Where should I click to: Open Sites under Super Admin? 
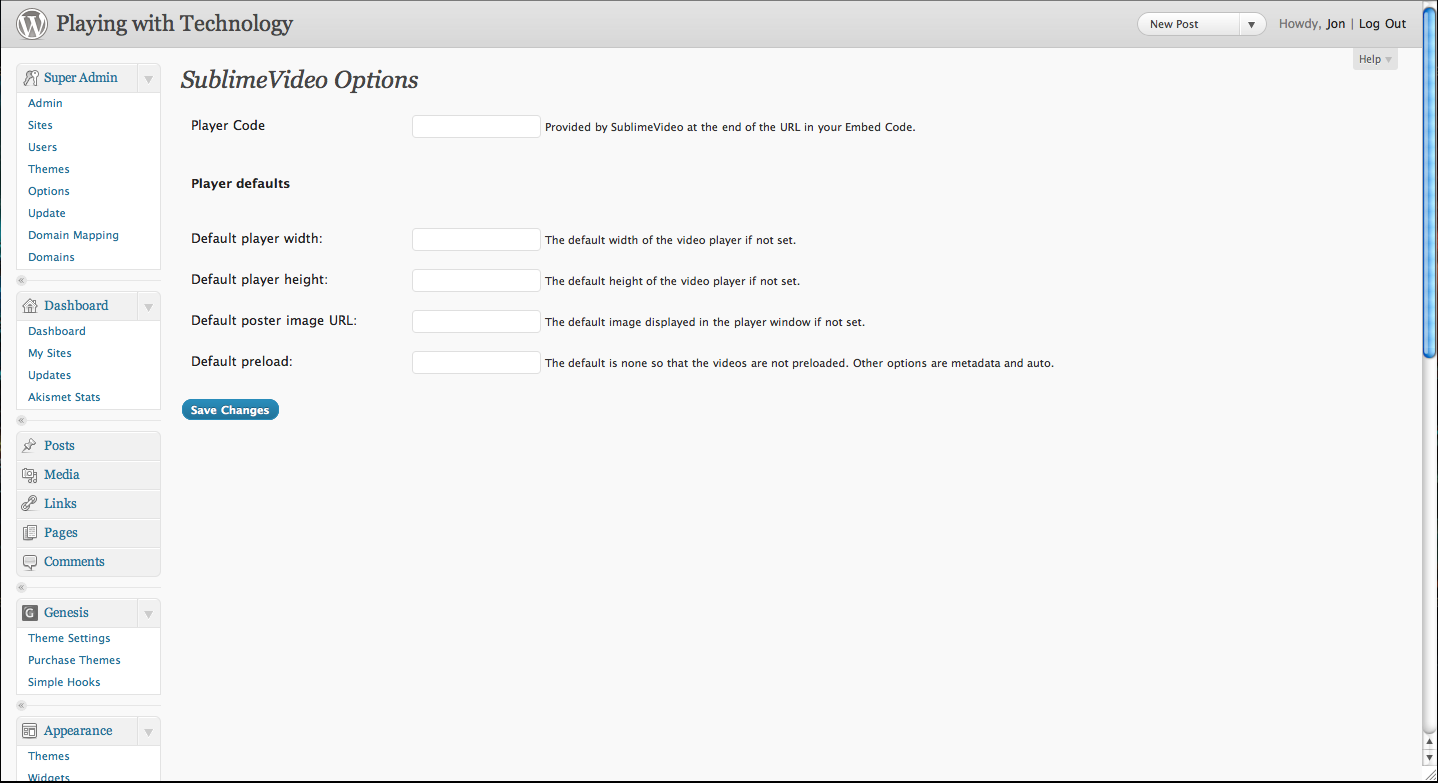pos(40,125)
